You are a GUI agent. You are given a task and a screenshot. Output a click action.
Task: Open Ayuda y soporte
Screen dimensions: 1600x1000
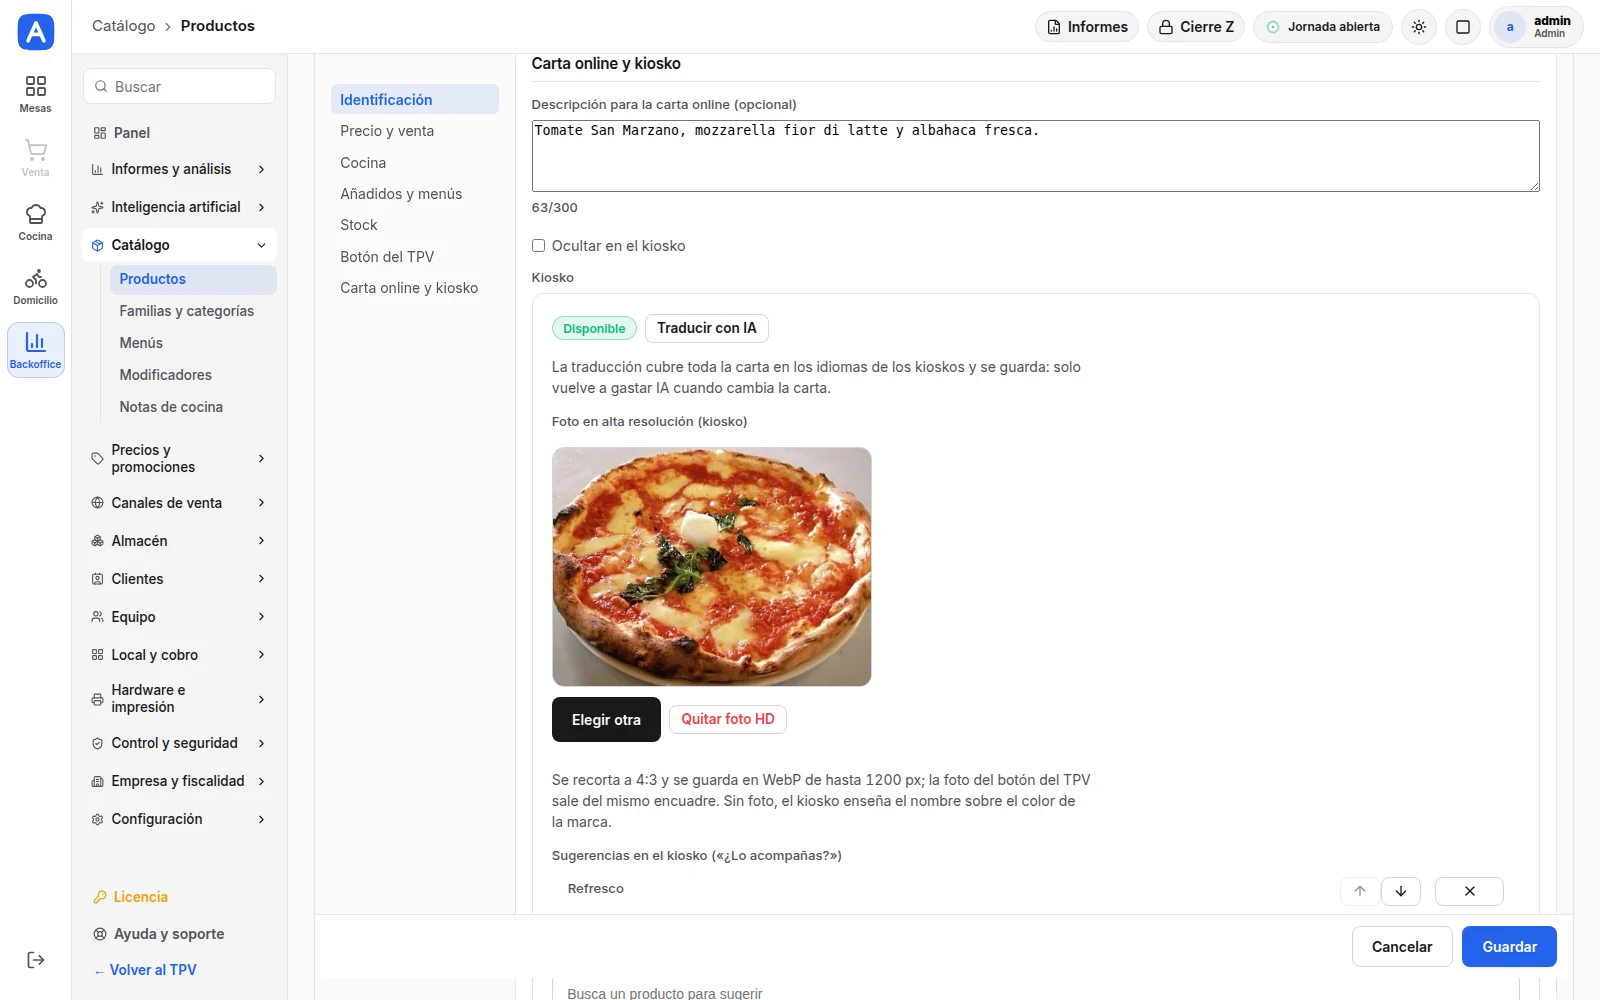point(179,934)
